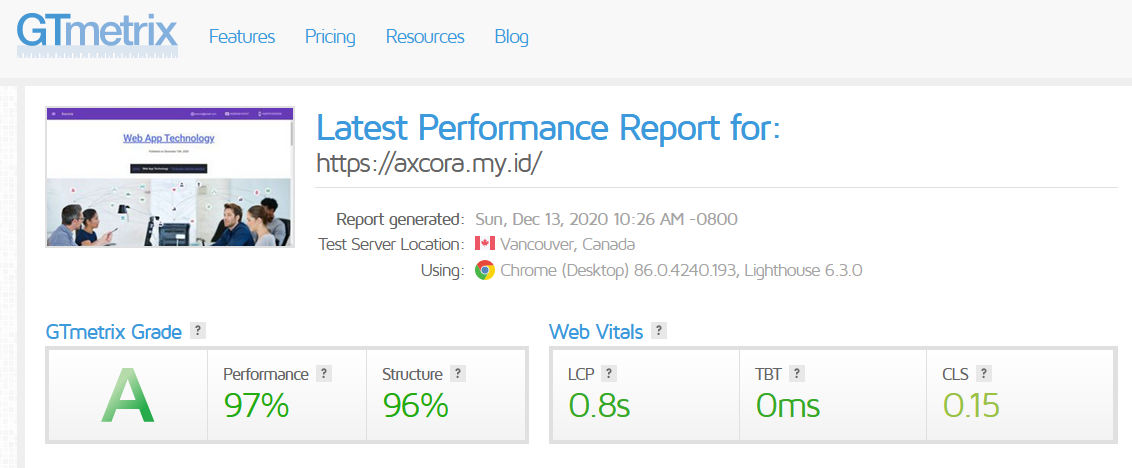Open help icon beside TBT
Image resolution: width=1132 pixels, height=468 pixels.
(796, 373)
